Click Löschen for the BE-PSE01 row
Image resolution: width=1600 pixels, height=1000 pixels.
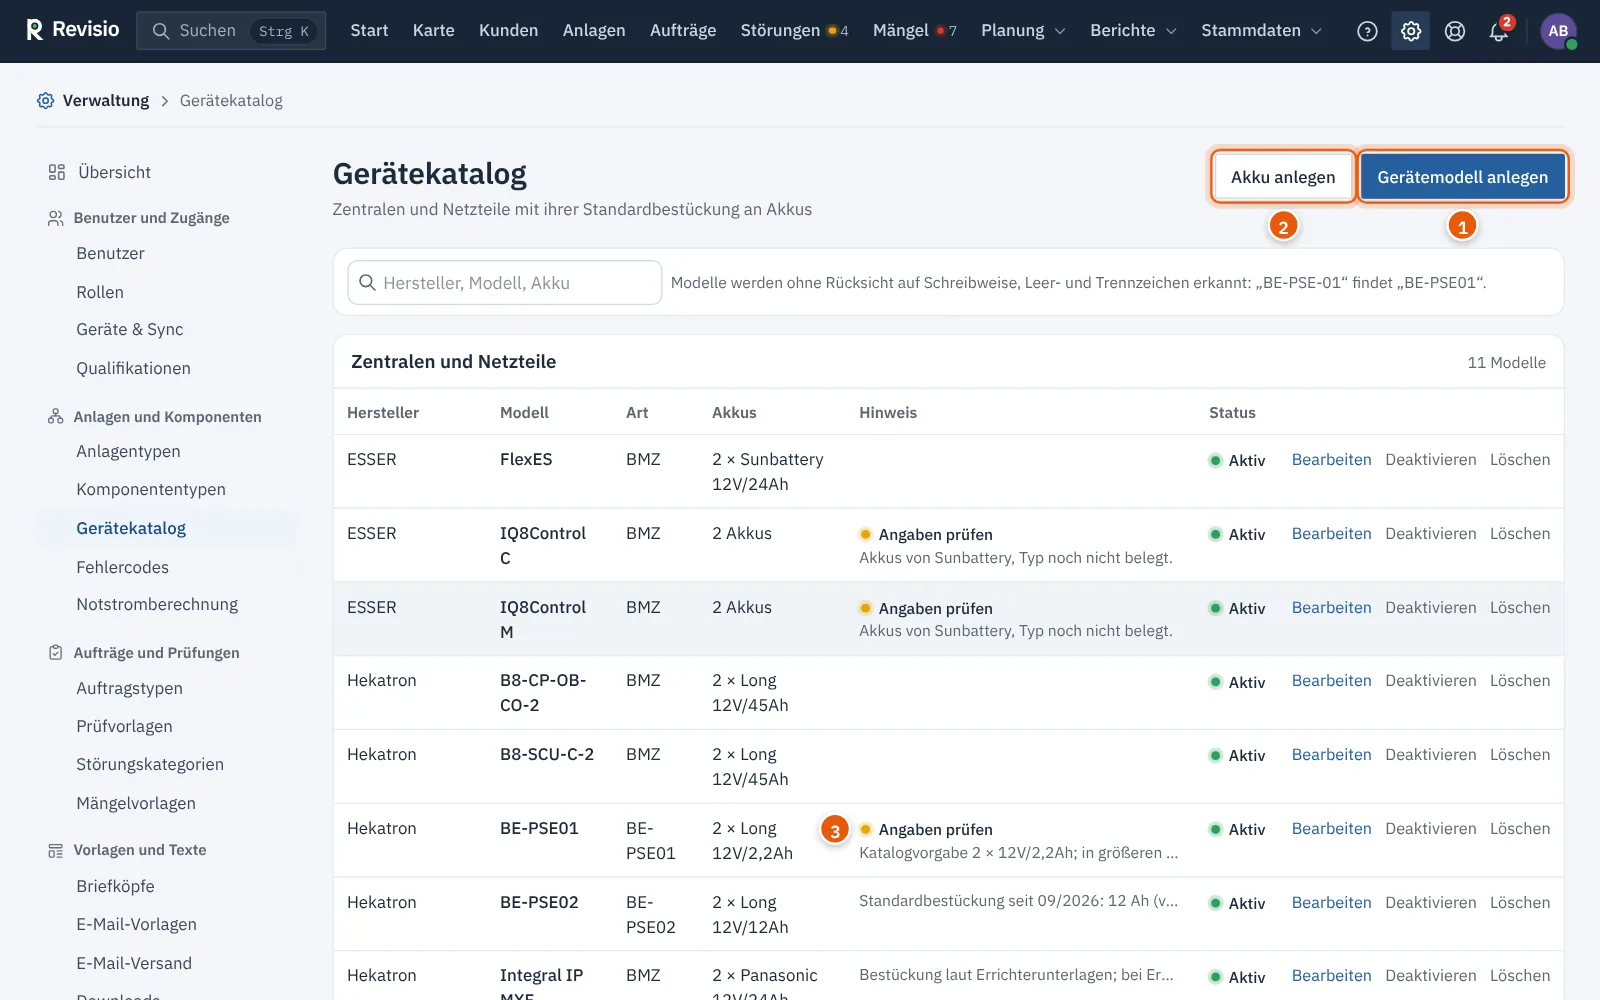[1520, 829]
